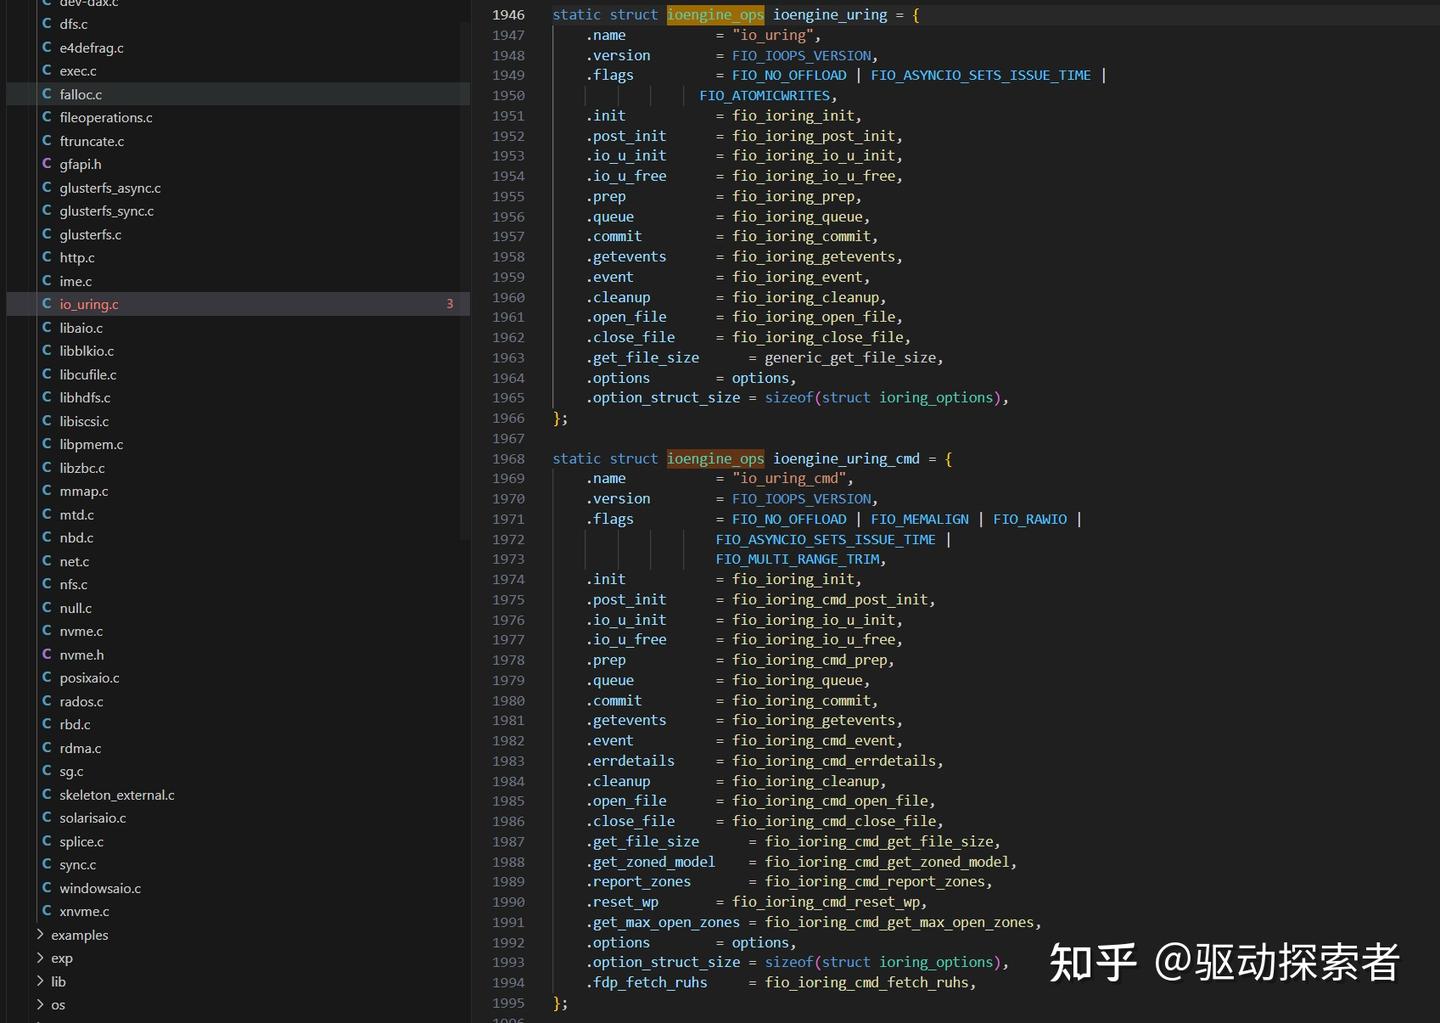
Task: Open windowsaio.c file
Action: click(x=100, y=888)
